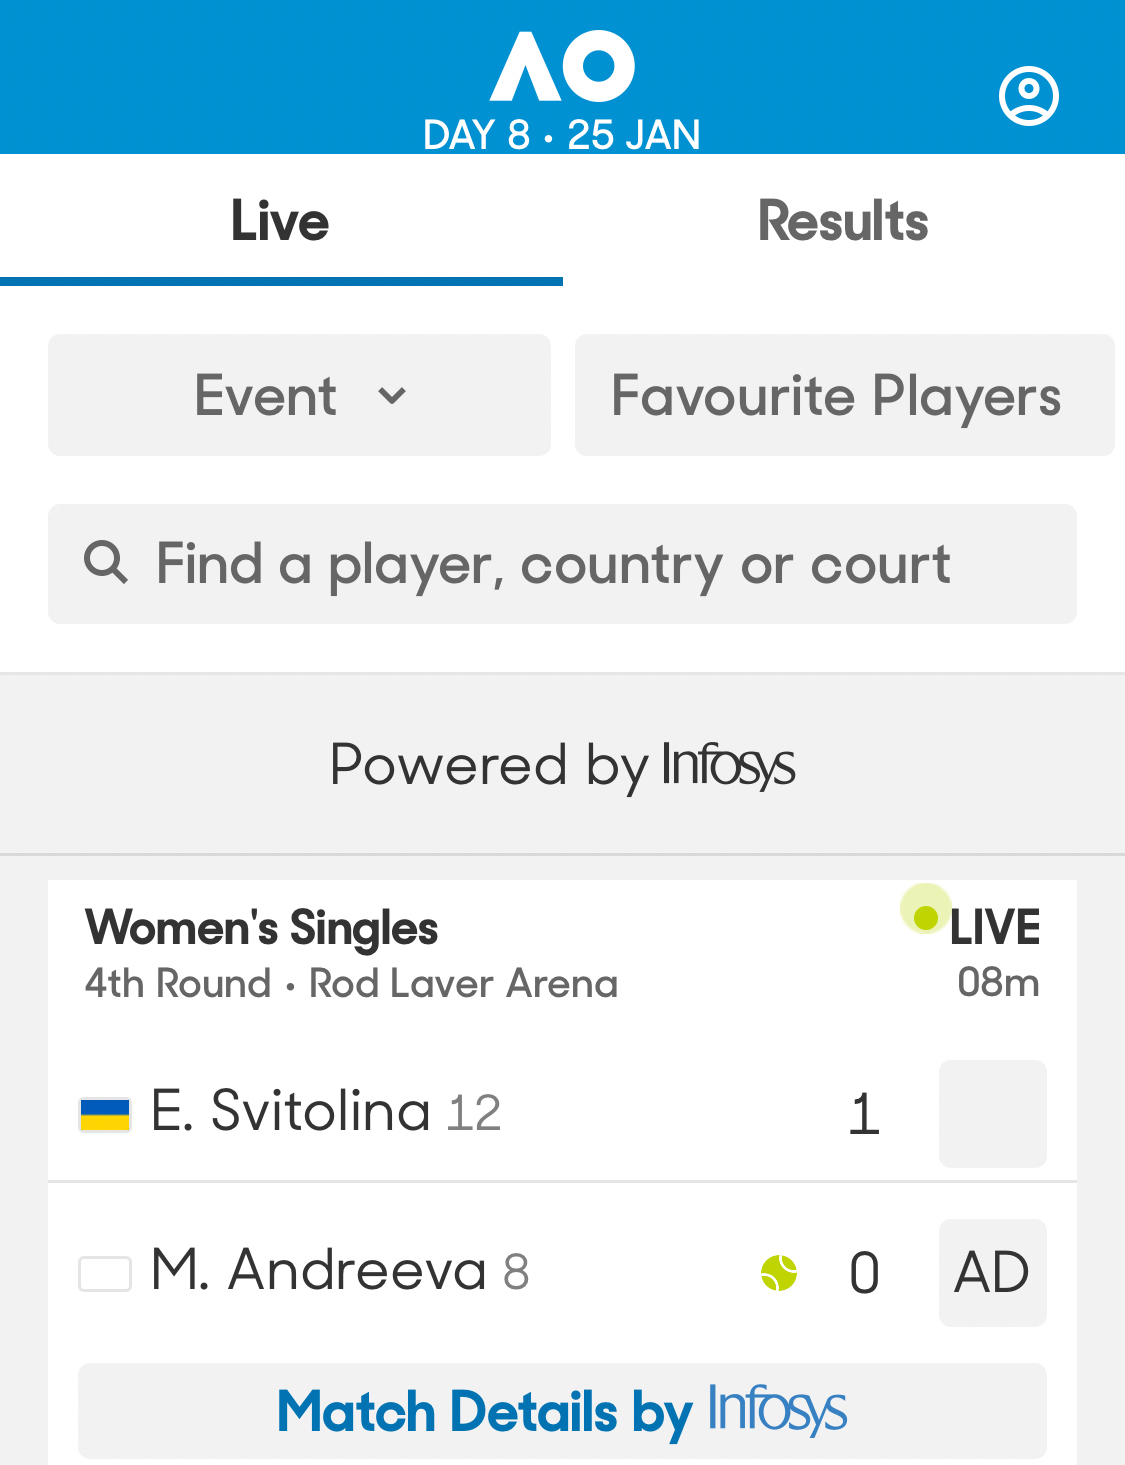The height and width of the screenshot is (1465, 1125).
Task: Click the Women's Singles match header
Action: coord(262,927)
